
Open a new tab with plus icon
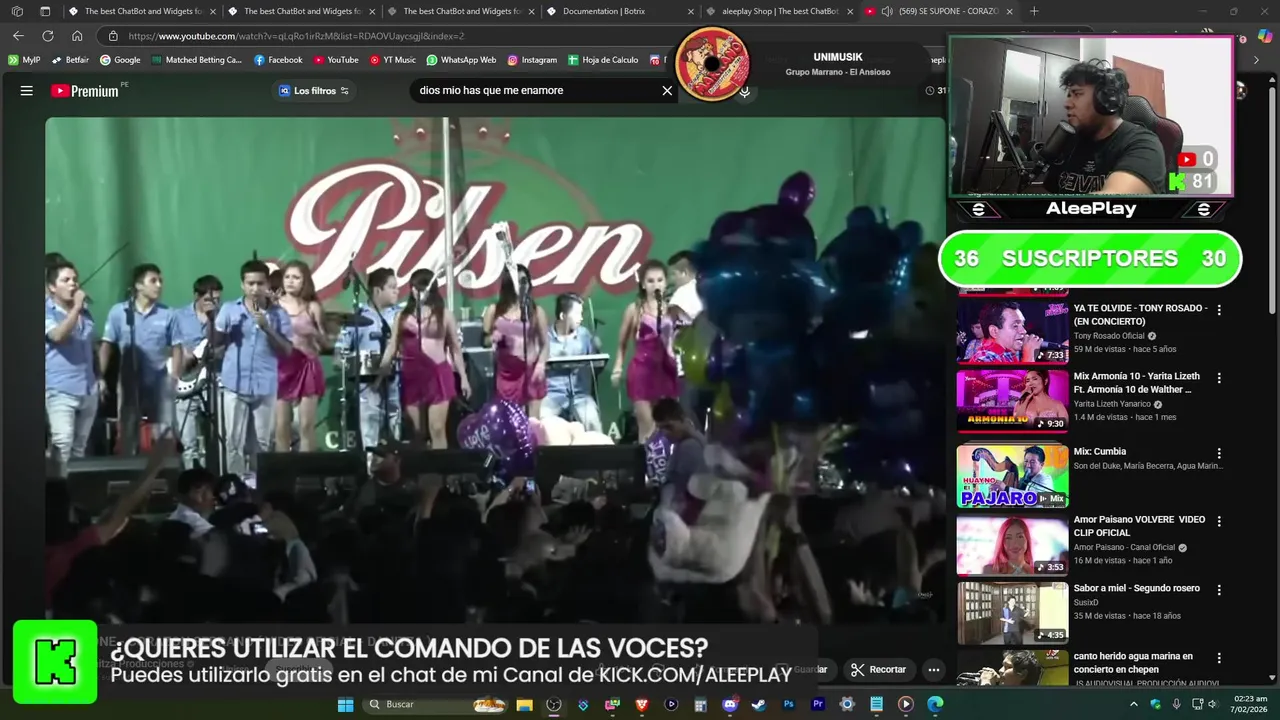pyautogui.click(x=1034, y=11)
